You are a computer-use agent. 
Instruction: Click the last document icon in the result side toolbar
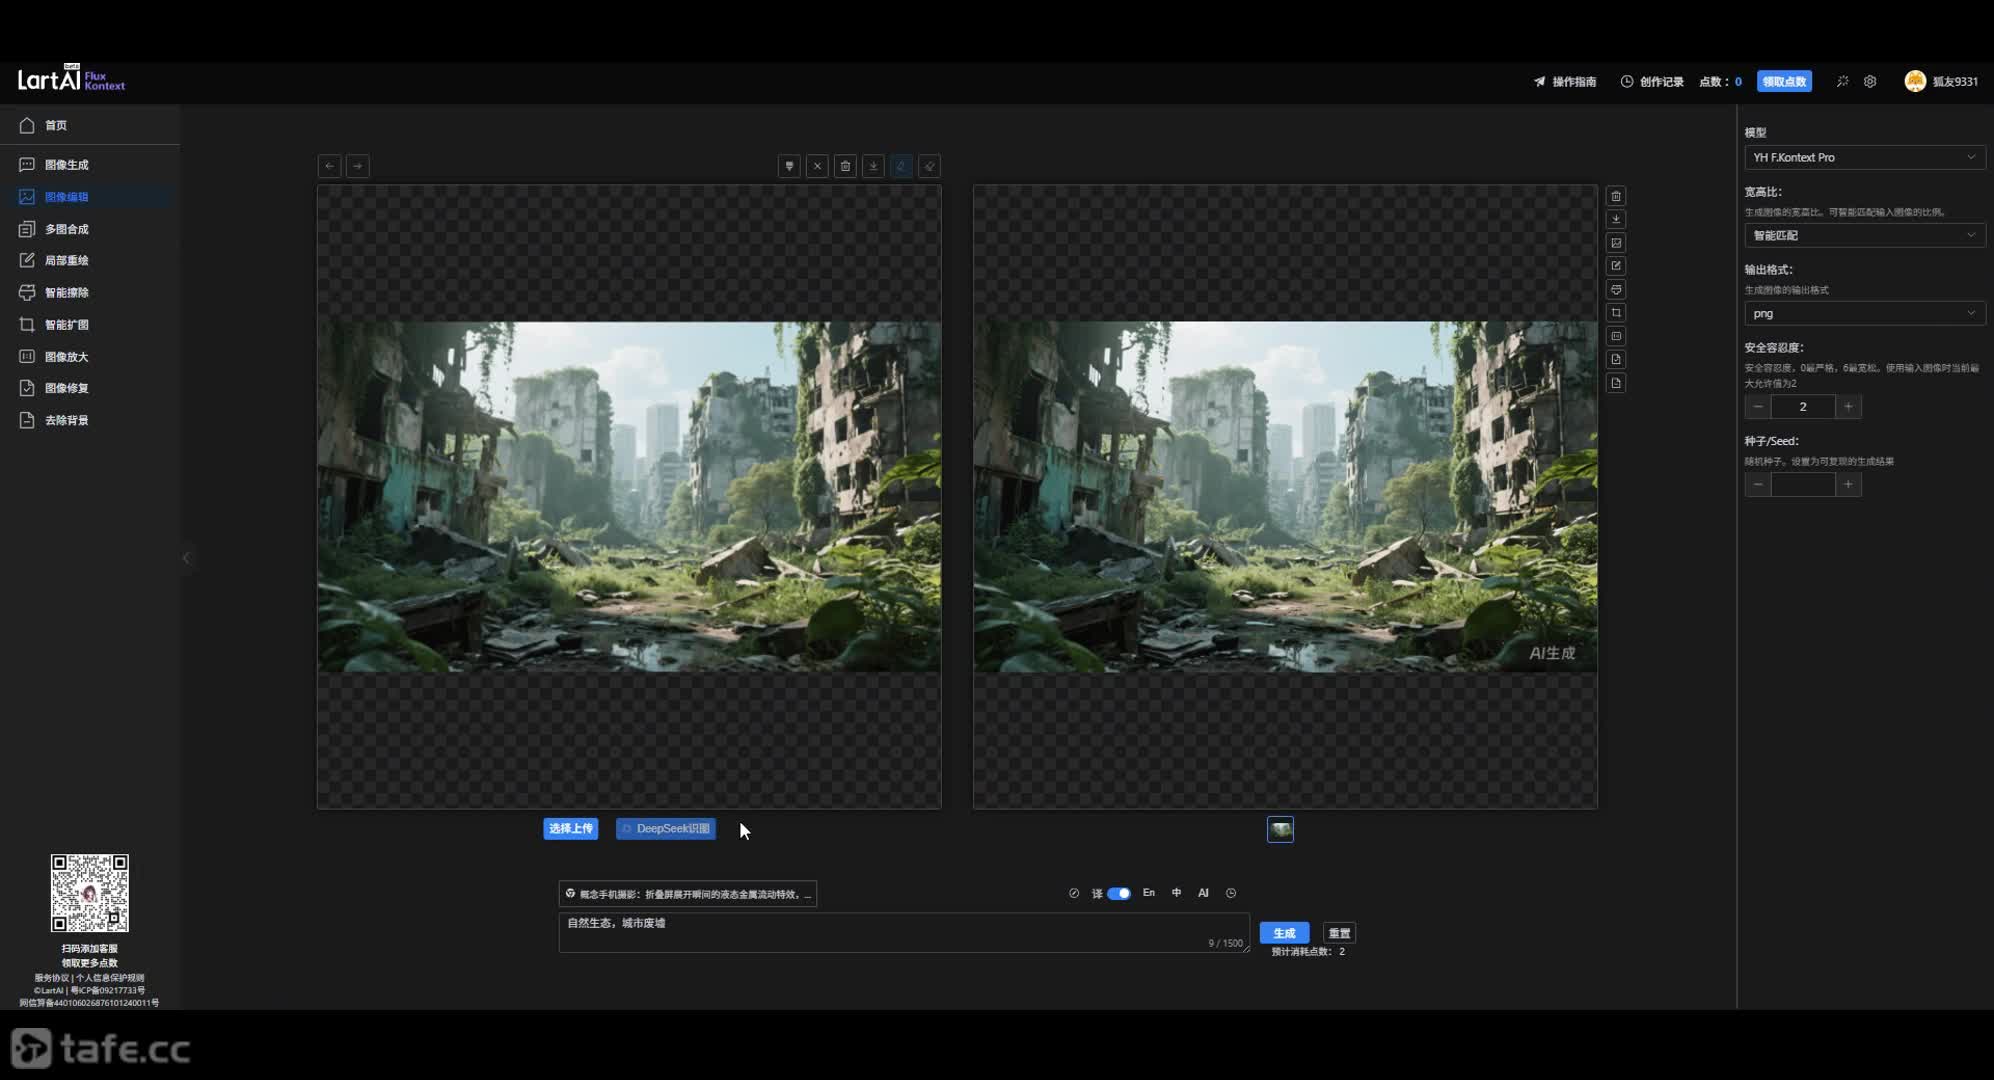click(1616, 383)
